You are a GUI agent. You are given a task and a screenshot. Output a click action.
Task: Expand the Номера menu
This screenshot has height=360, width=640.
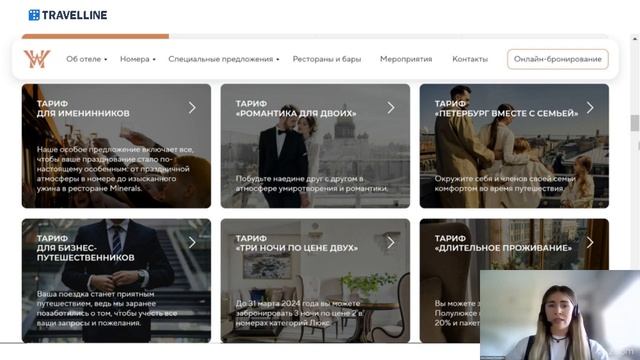tap(138, 59)
